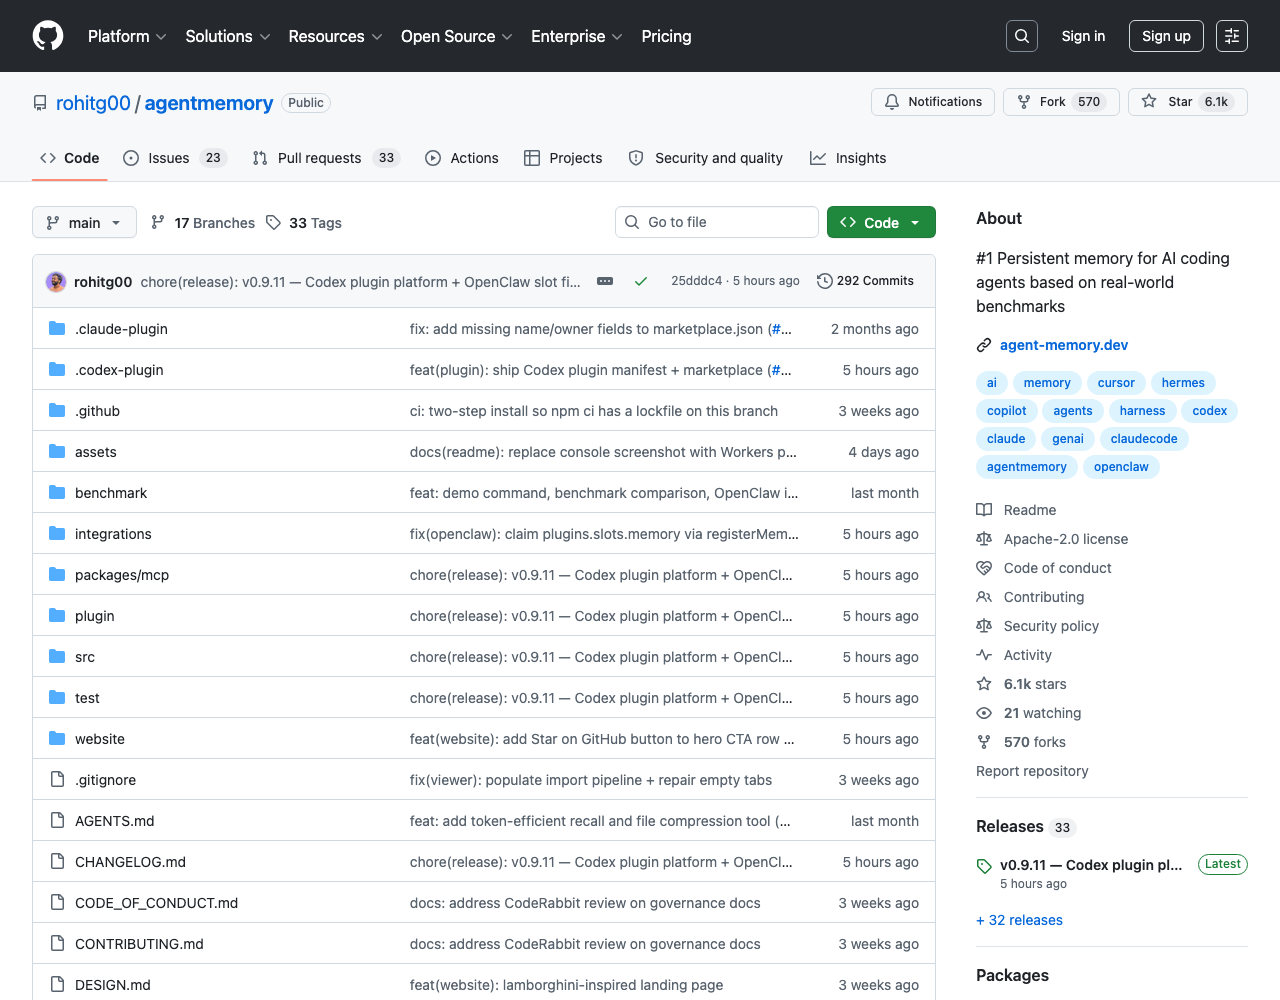Switch to the Projects tab

point(563,158)
